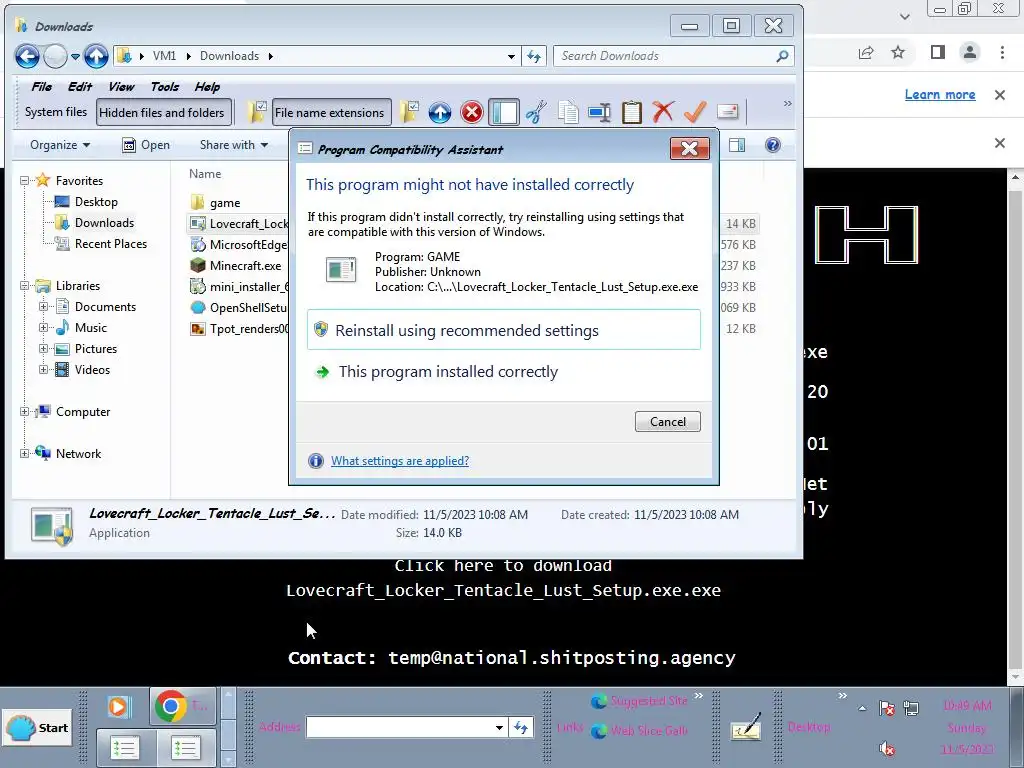Click the Start button
Screen dimensions: 1024x768
pos(39,728)
